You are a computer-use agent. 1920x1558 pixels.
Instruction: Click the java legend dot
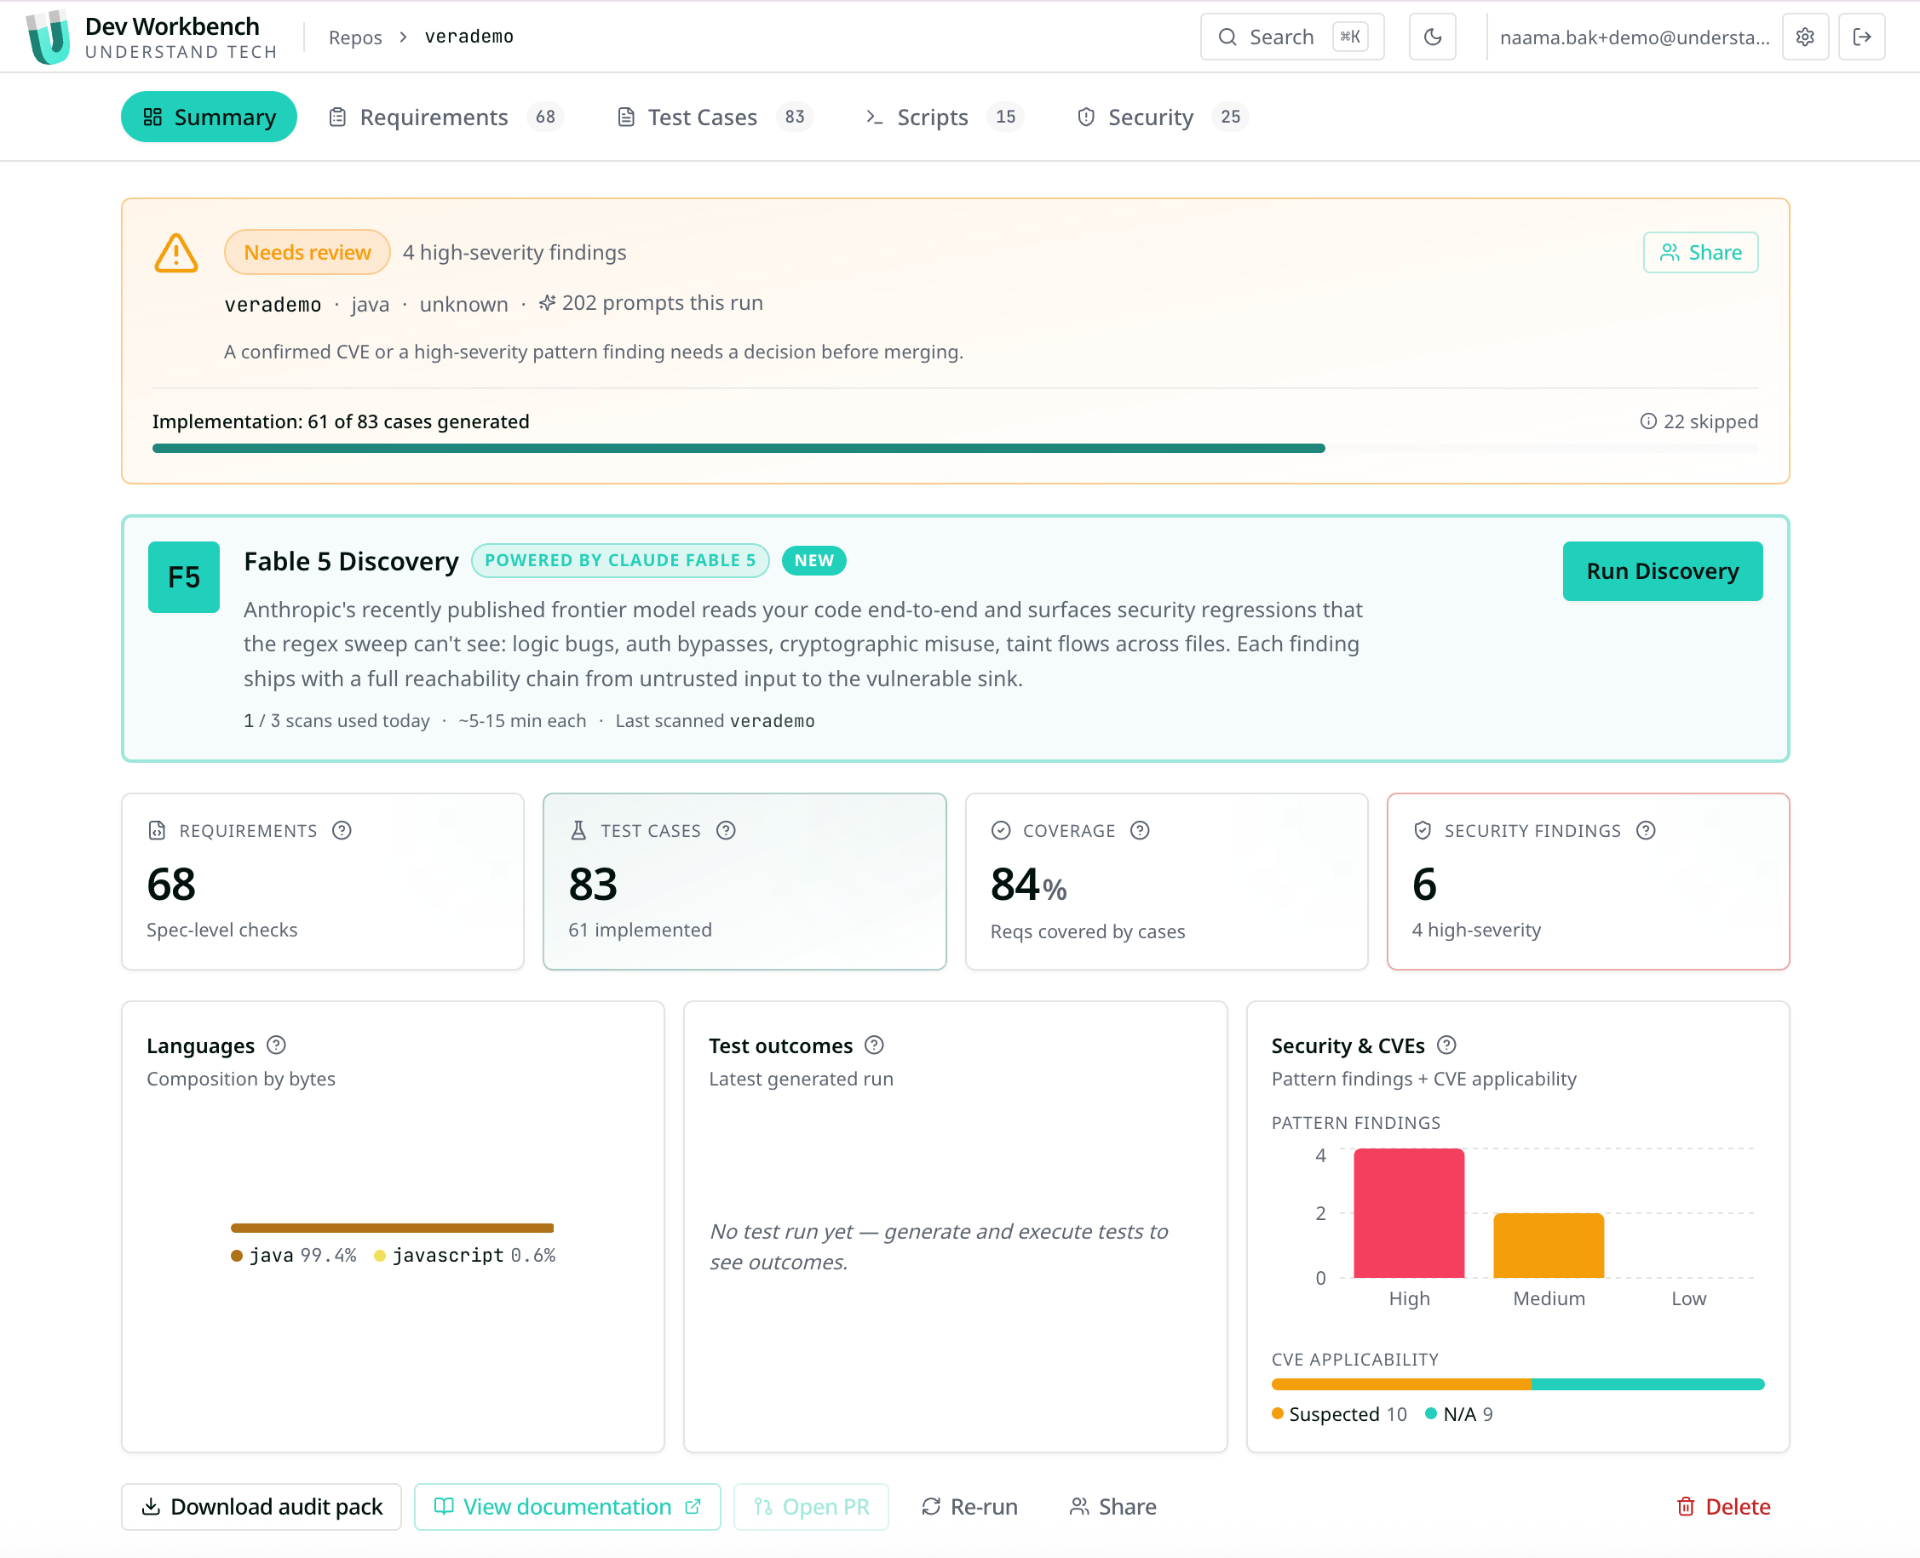(237, 1256)
